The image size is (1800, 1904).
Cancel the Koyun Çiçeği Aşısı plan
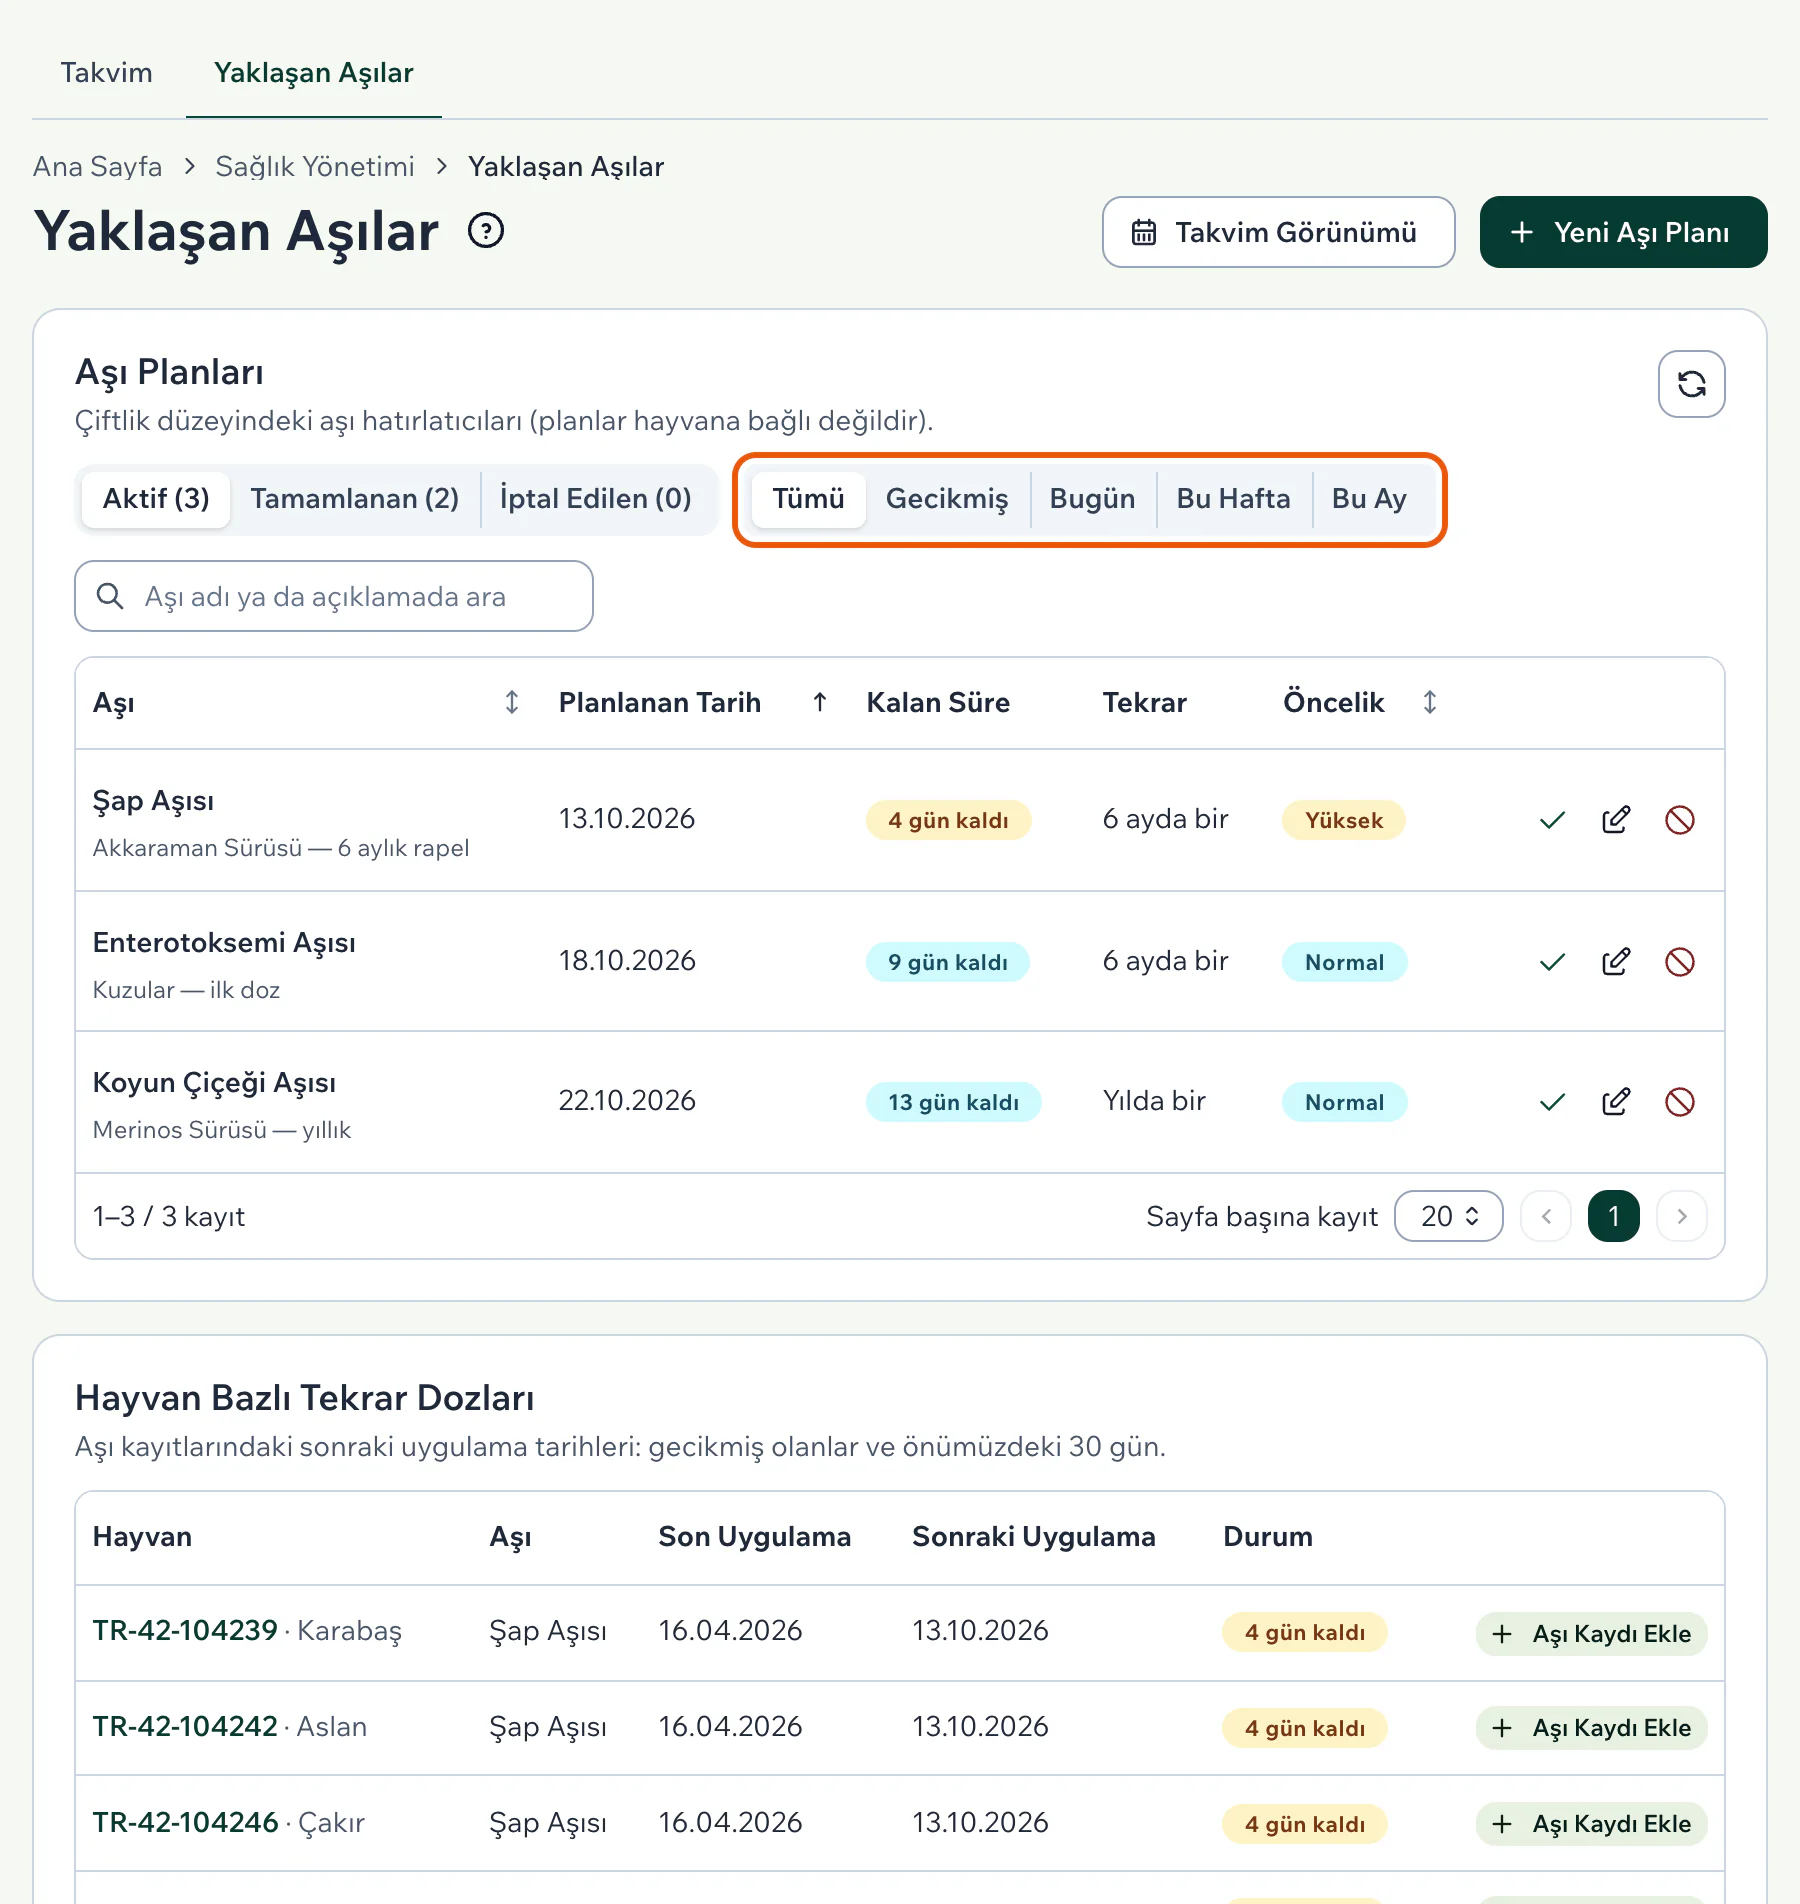1680,1102
